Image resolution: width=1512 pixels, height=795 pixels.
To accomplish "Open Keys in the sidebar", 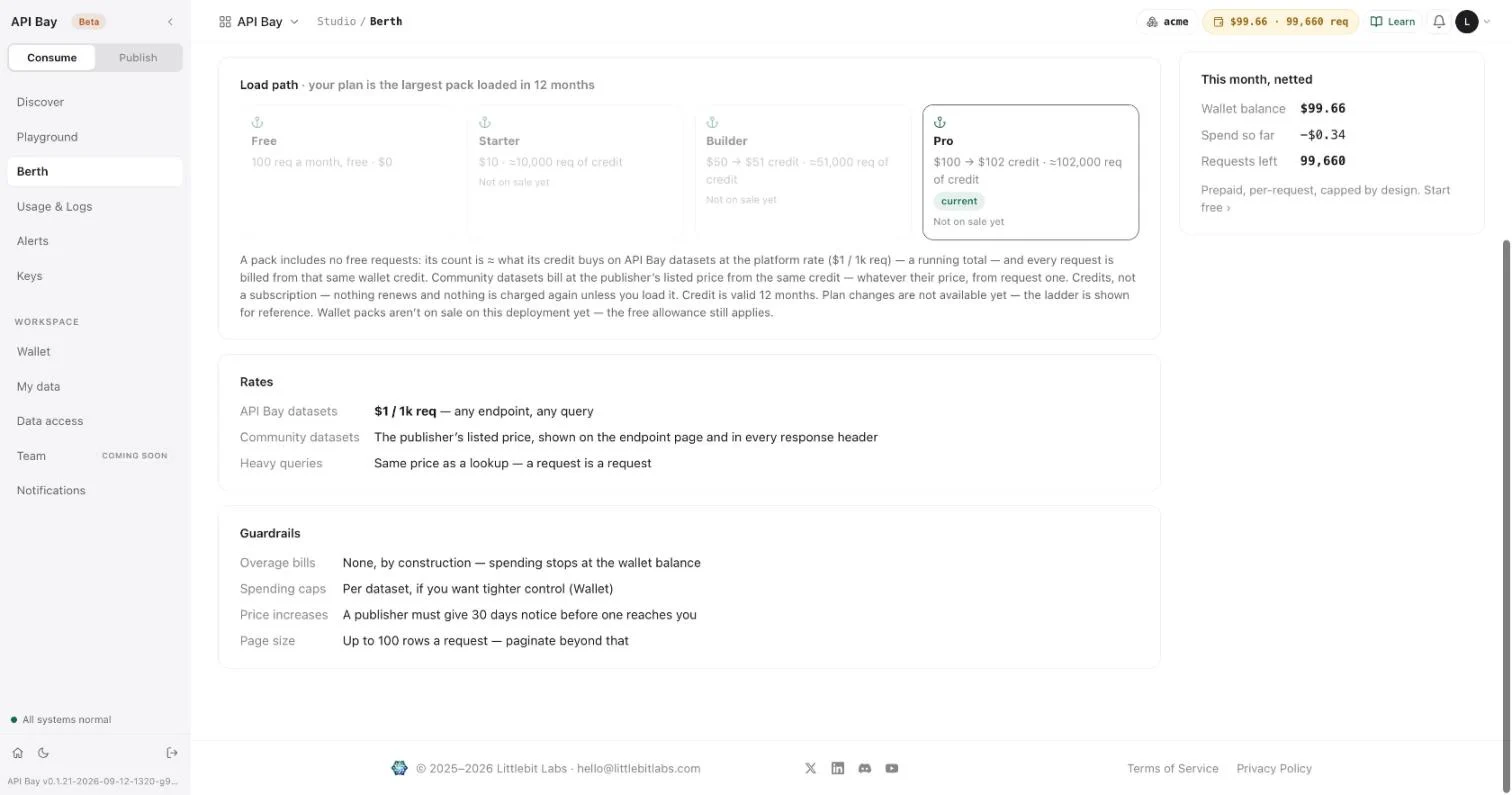I will click(94, 276).
